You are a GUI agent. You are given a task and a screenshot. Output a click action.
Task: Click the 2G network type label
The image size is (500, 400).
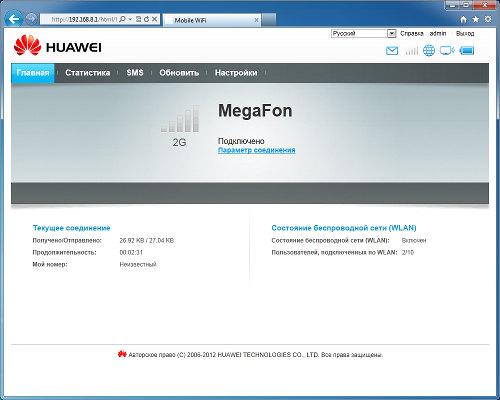pyautogui.click(x=179, y=143)
